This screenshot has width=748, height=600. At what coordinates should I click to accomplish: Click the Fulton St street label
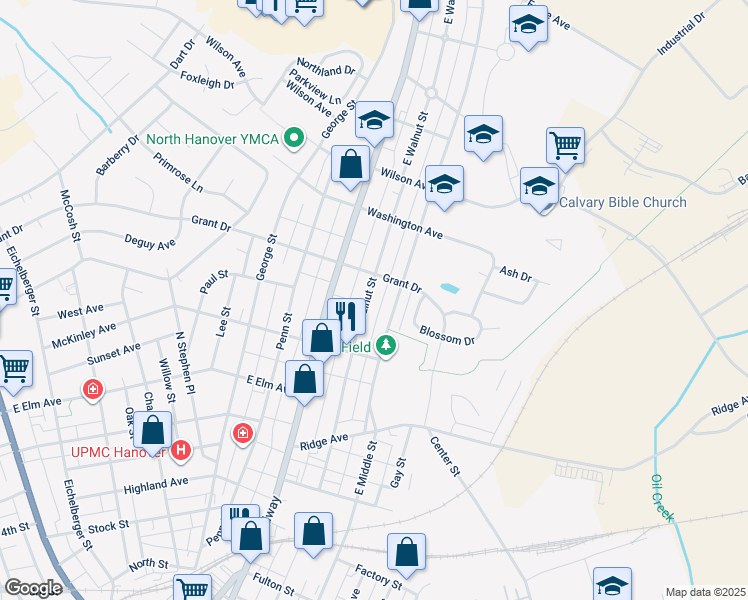click(273, 584)
